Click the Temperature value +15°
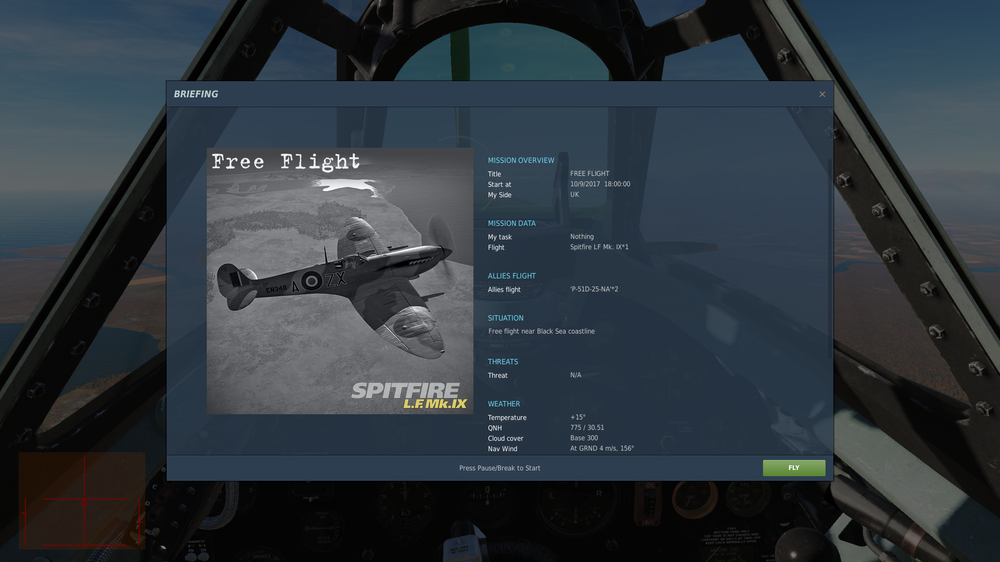 click(x=578, y=417)
